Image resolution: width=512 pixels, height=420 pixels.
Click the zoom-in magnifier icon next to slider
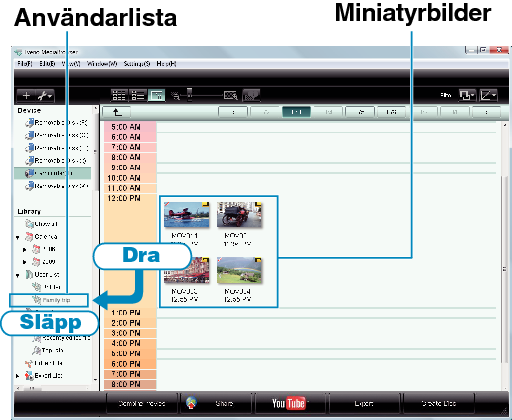(x=231, y=96)
